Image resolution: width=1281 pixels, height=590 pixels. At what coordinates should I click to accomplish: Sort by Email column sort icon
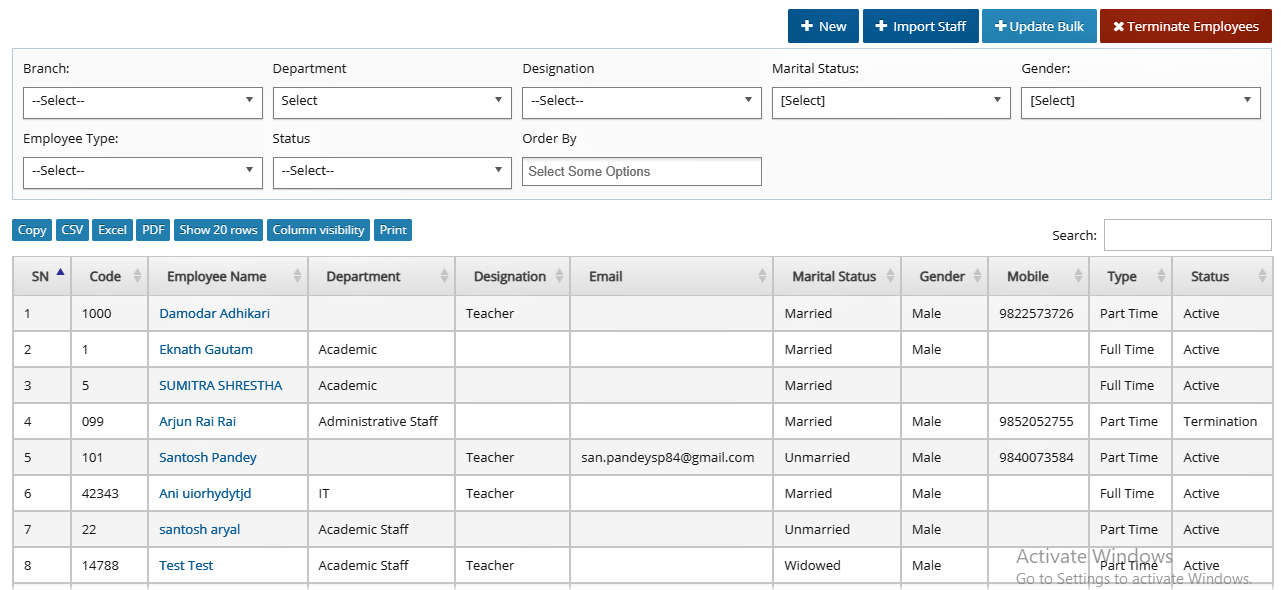pos(762,276)
